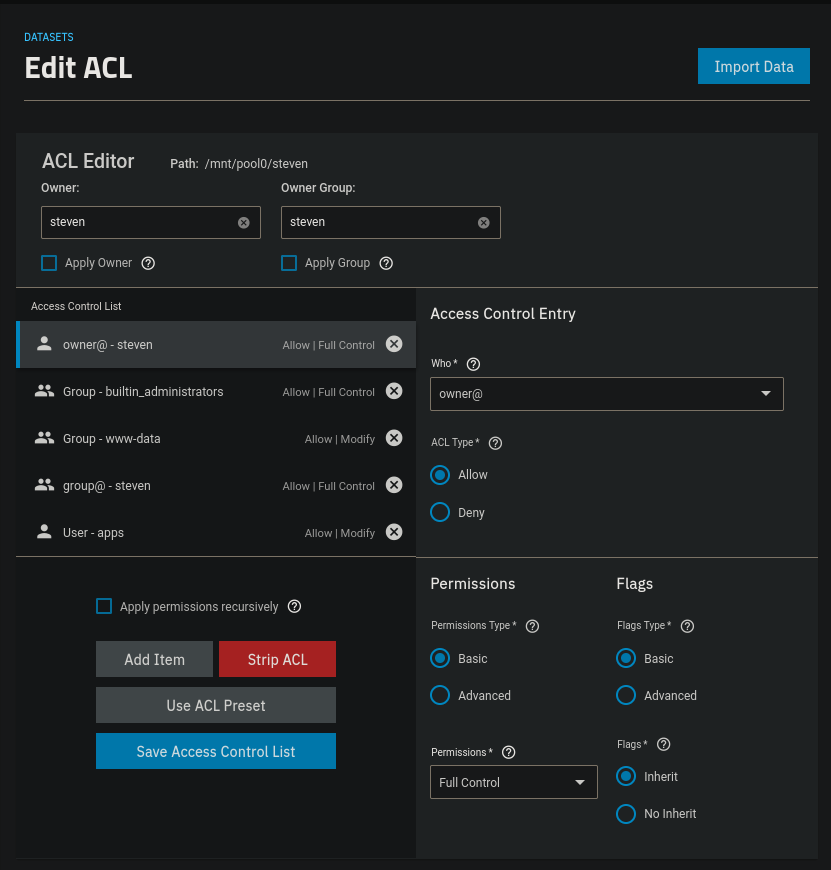The width and height of the screenshot is (831, 870).
Task: Click the person icon of User - apps
Action: pyautogui.click(x=44, y=533)
